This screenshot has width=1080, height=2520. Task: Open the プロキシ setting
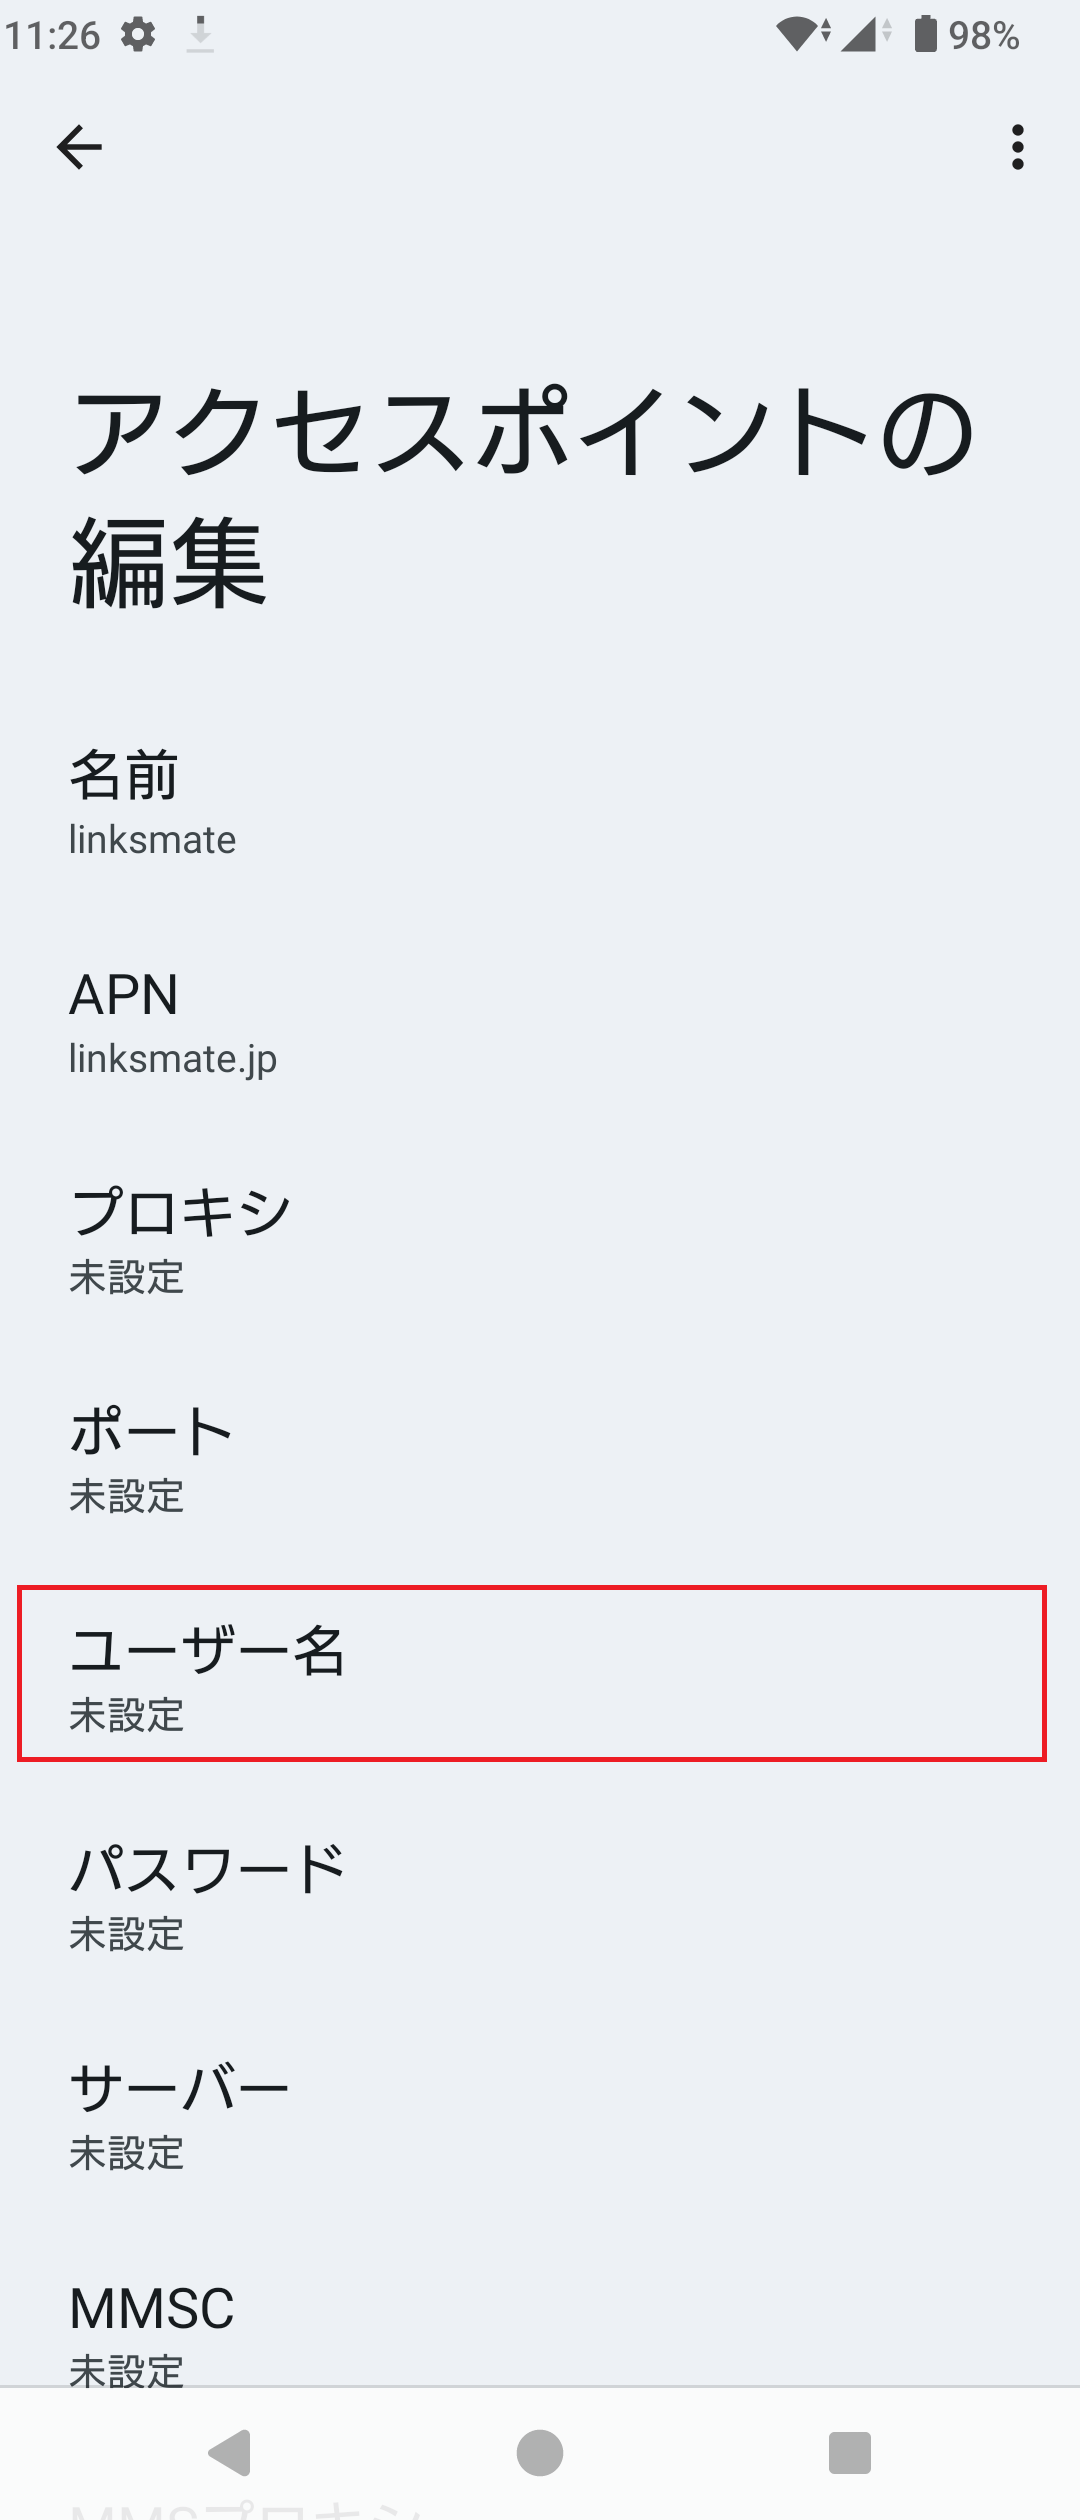coord(540,1240)
